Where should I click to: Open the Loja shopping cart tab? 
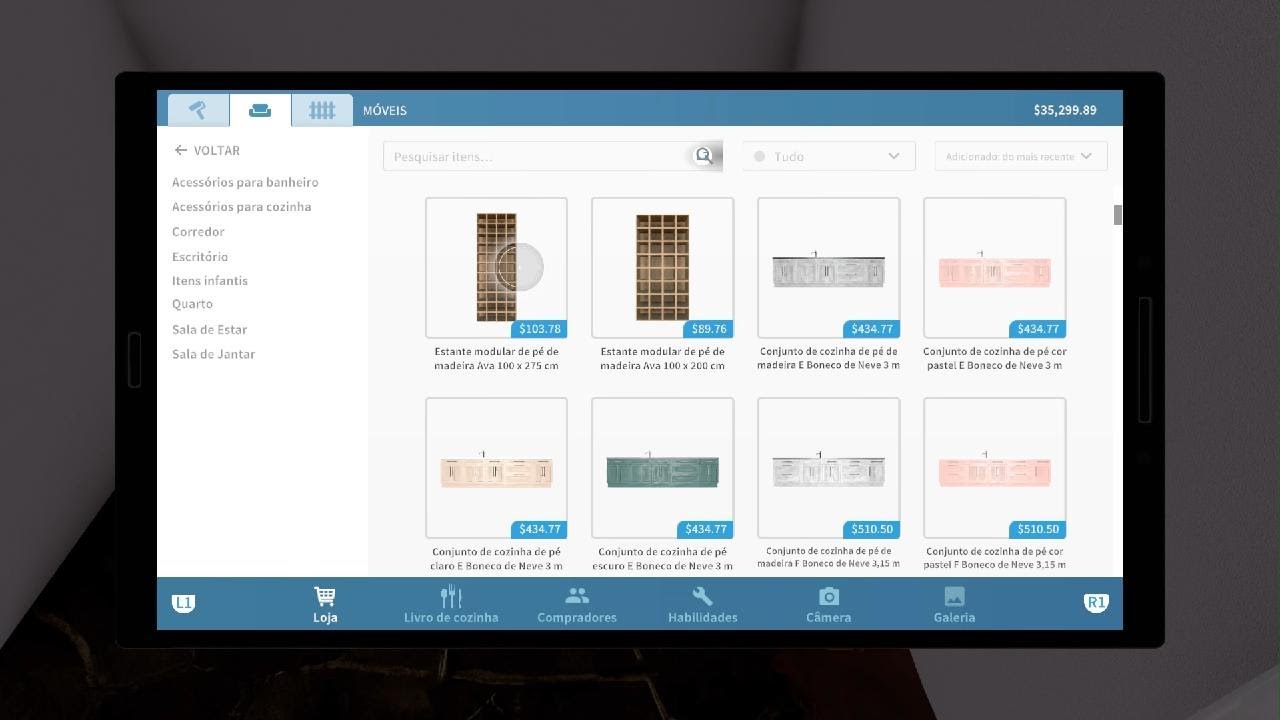325,604
